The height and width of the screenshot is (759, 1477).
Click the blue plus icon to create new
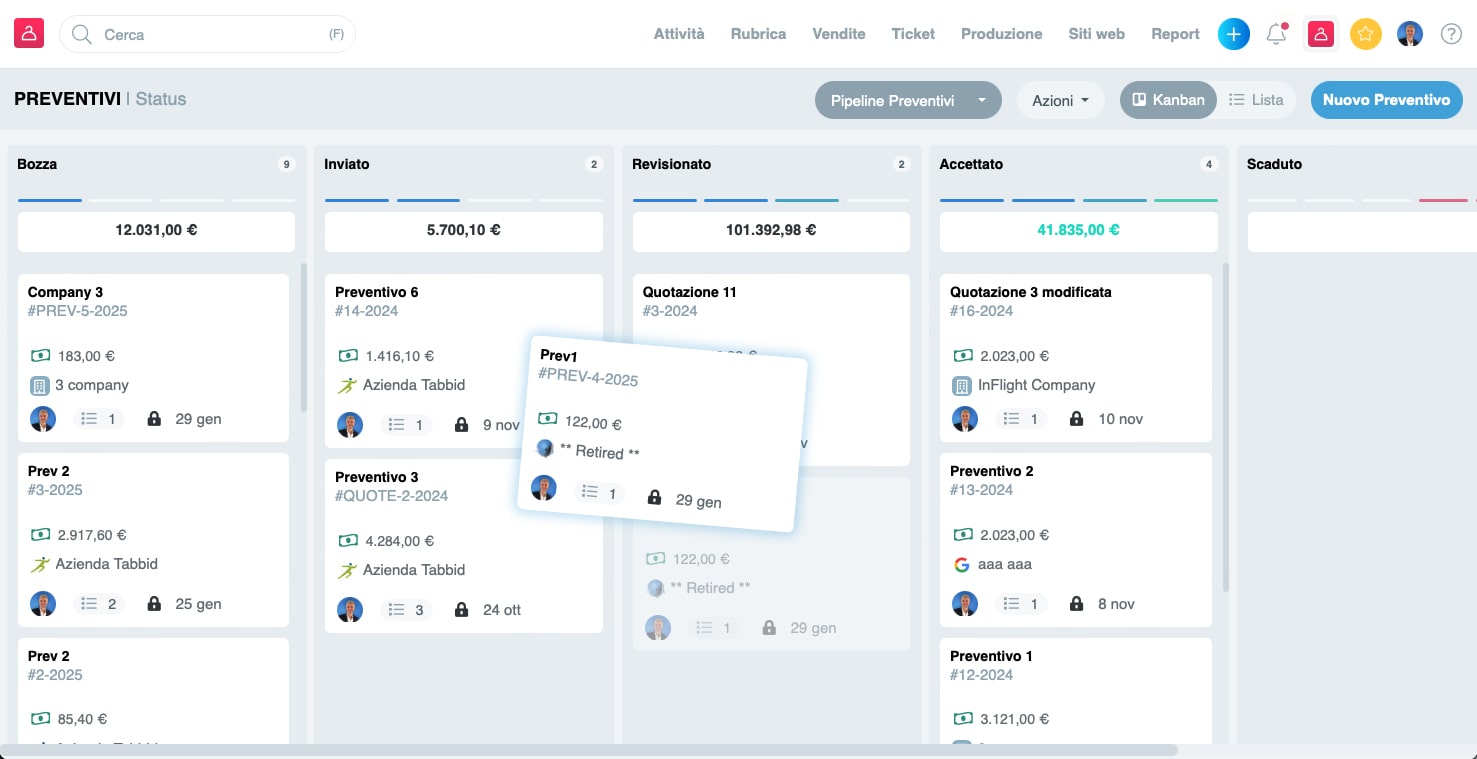click(1233, 33)
